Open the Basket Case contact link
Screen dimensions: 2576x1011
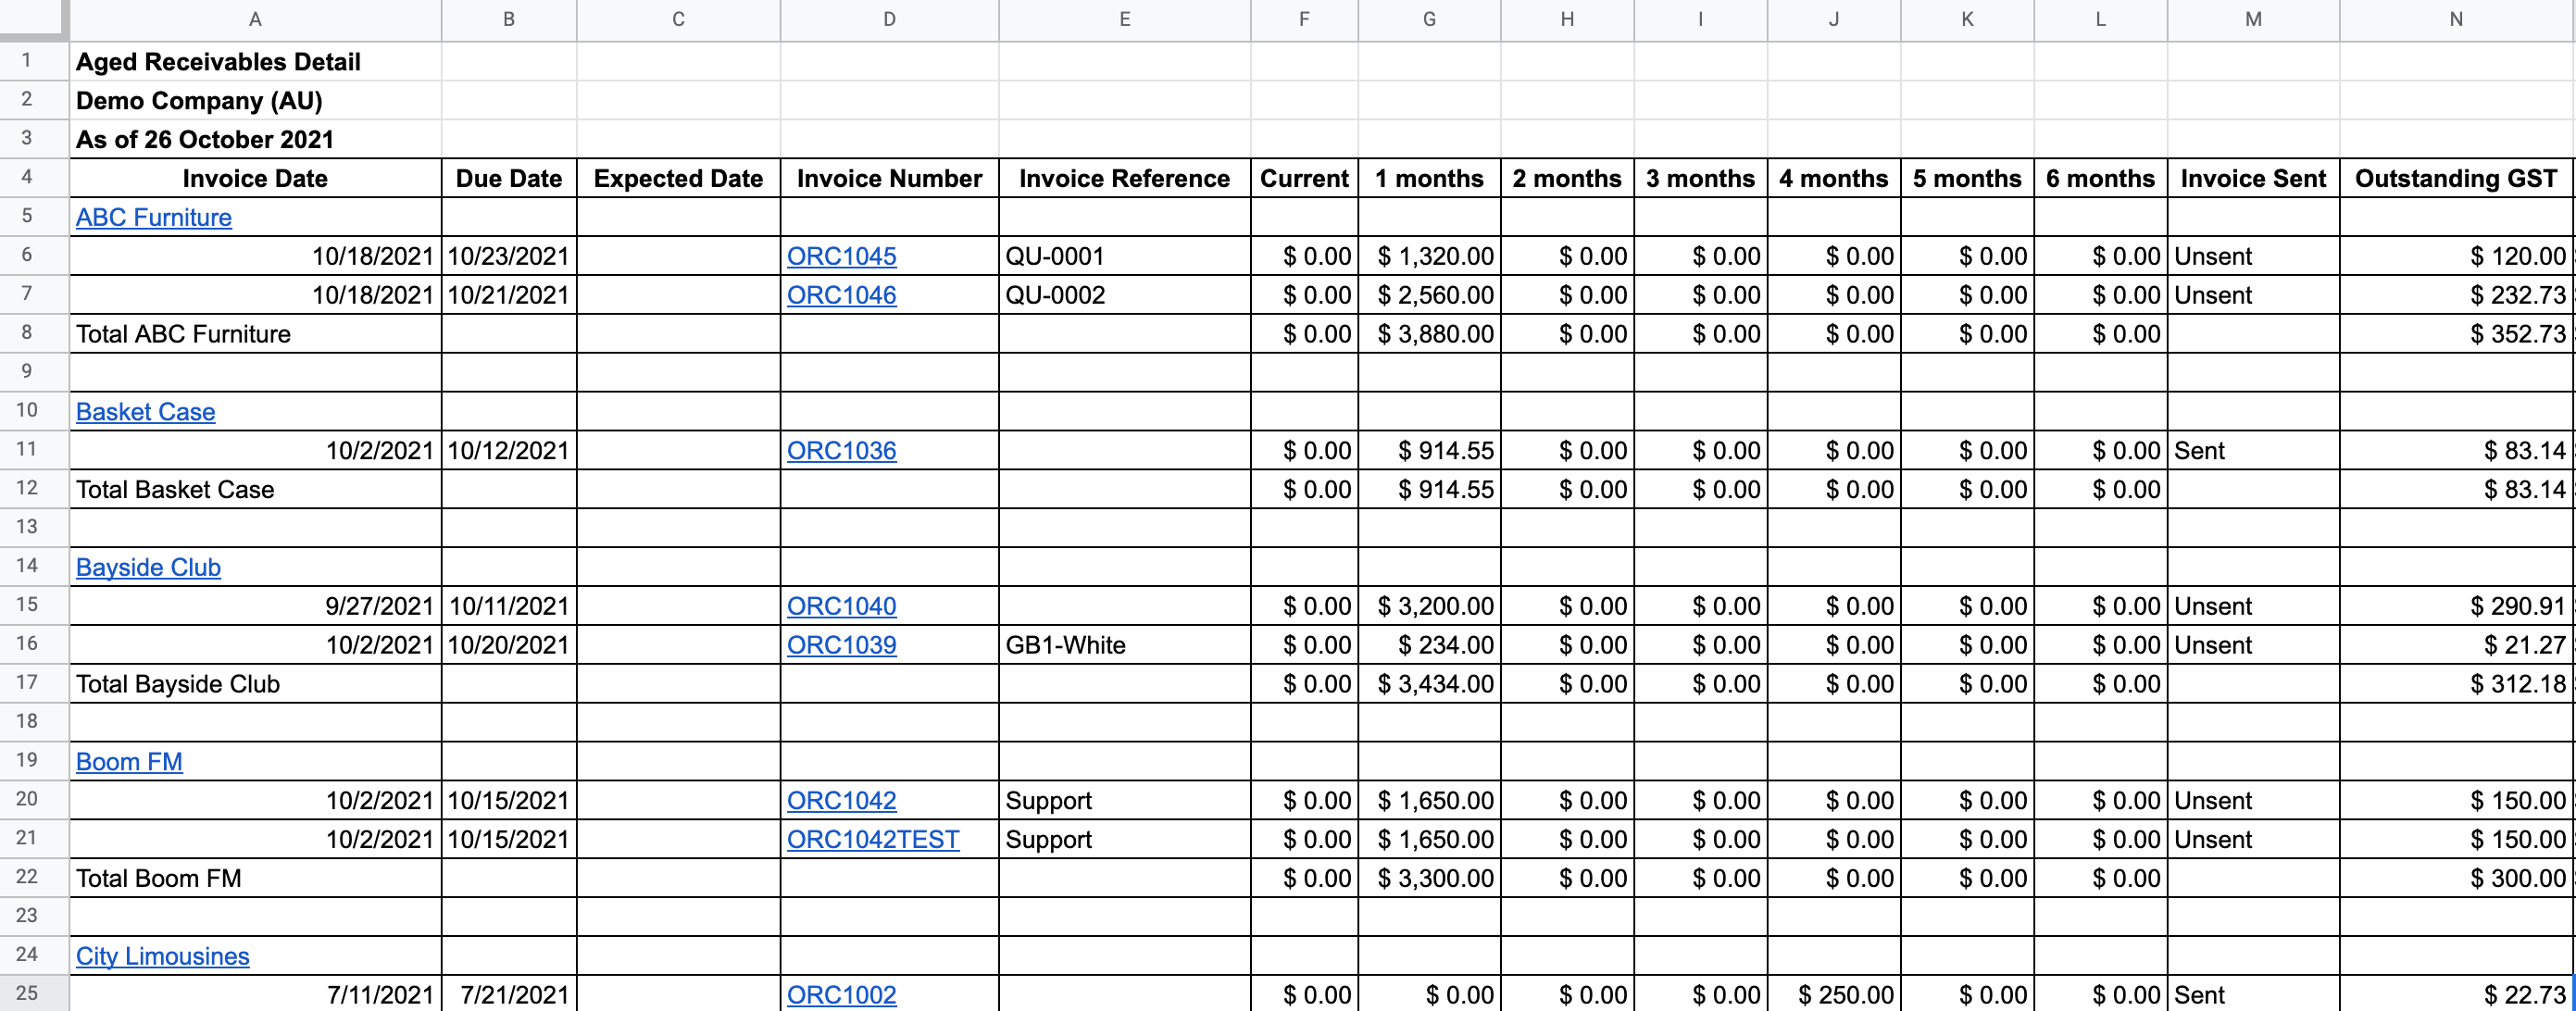[145, 412]
